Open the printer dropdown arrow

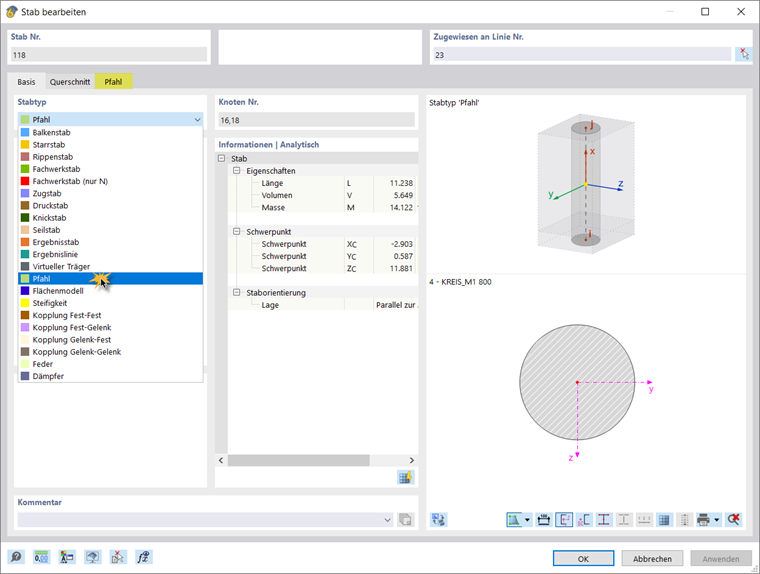coord(717,520)
